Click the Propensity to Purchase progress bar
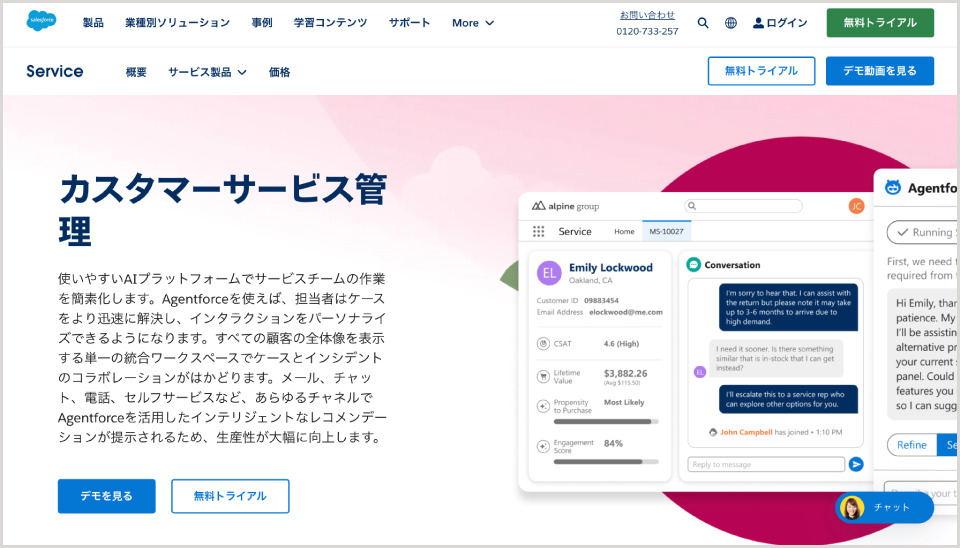 [x=606, y=421]
